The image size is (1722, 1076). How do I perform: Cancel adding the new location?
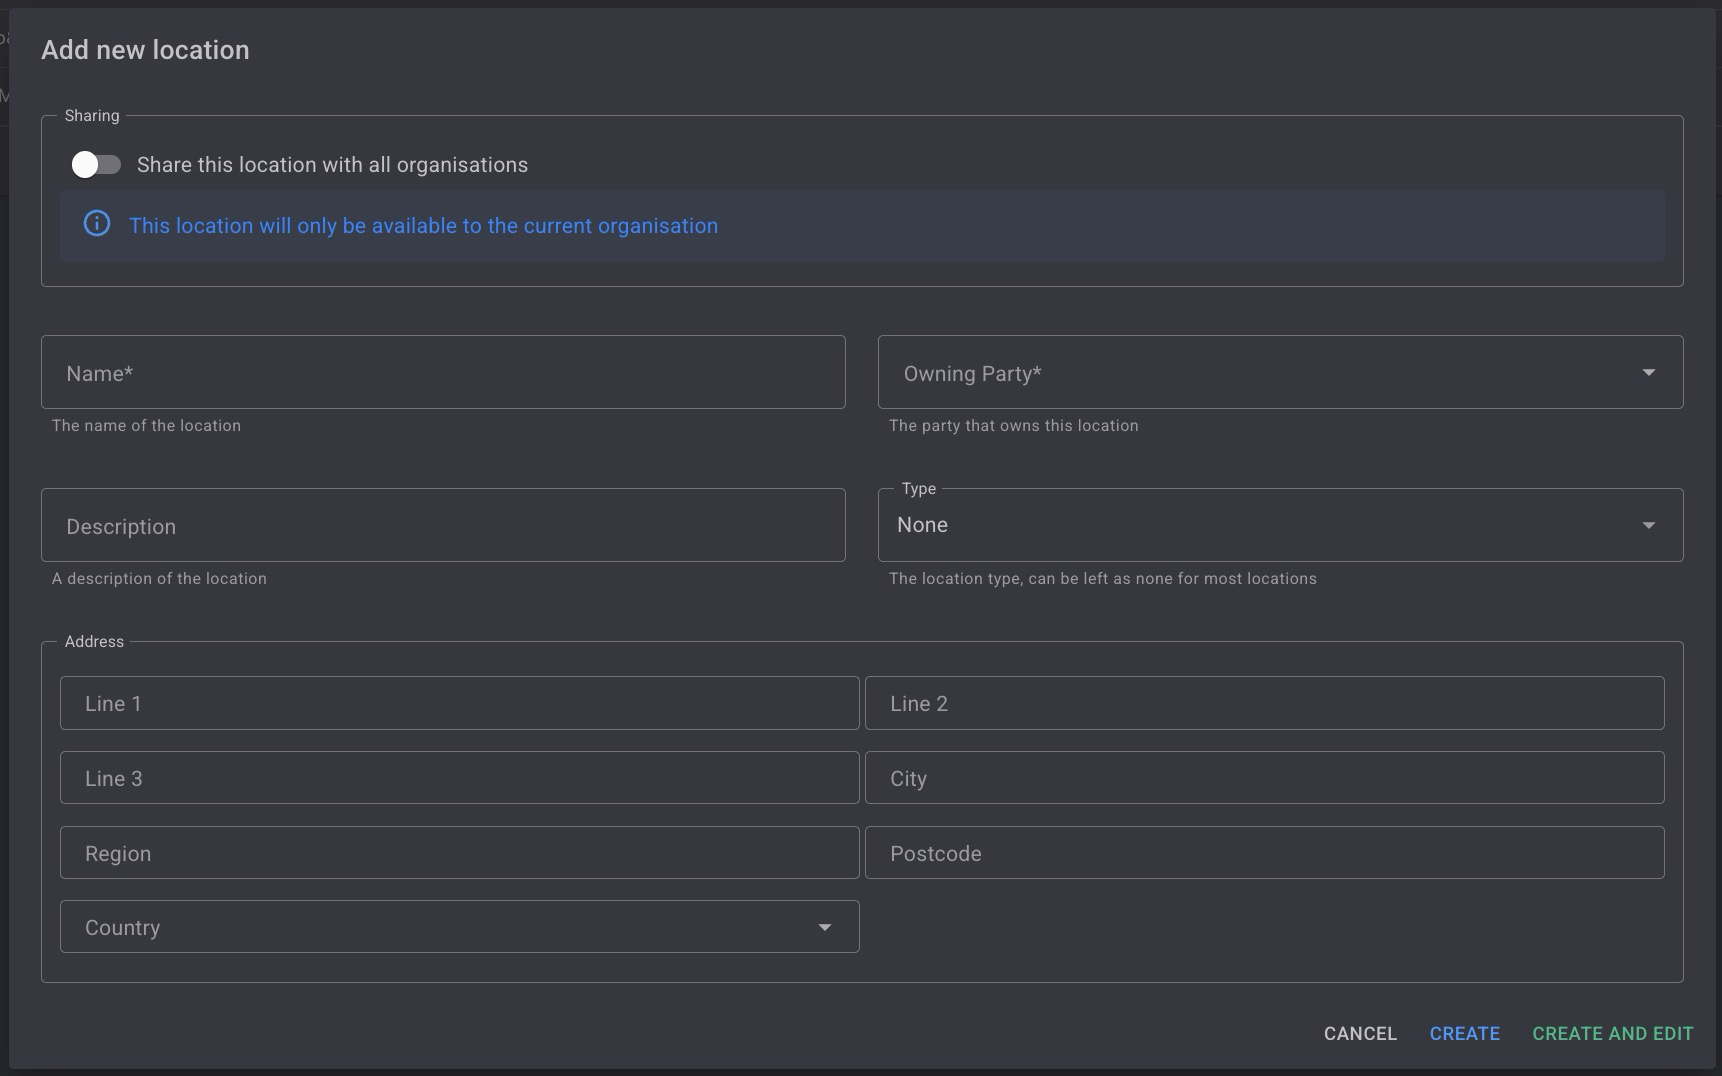[1360, 1034]
